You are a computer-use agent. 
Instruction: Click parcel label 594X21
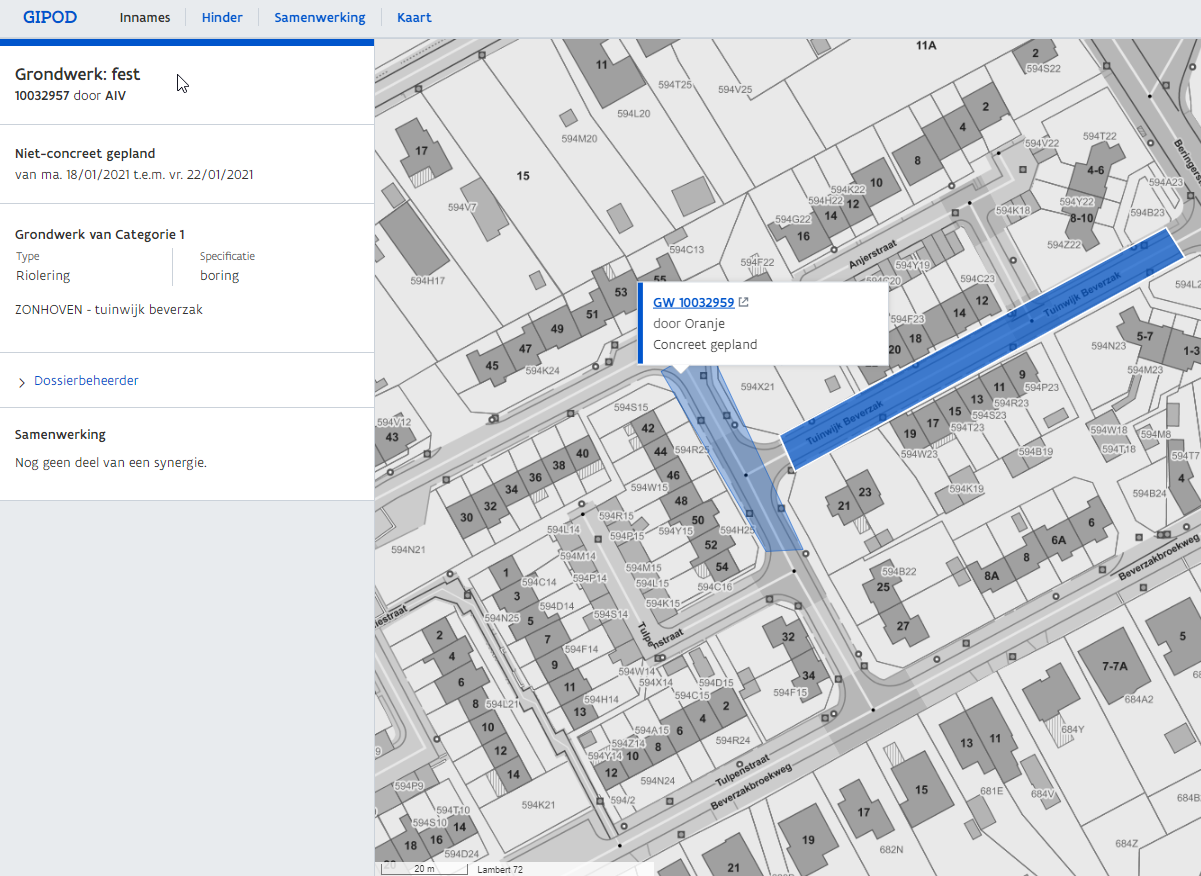point(758,386)
